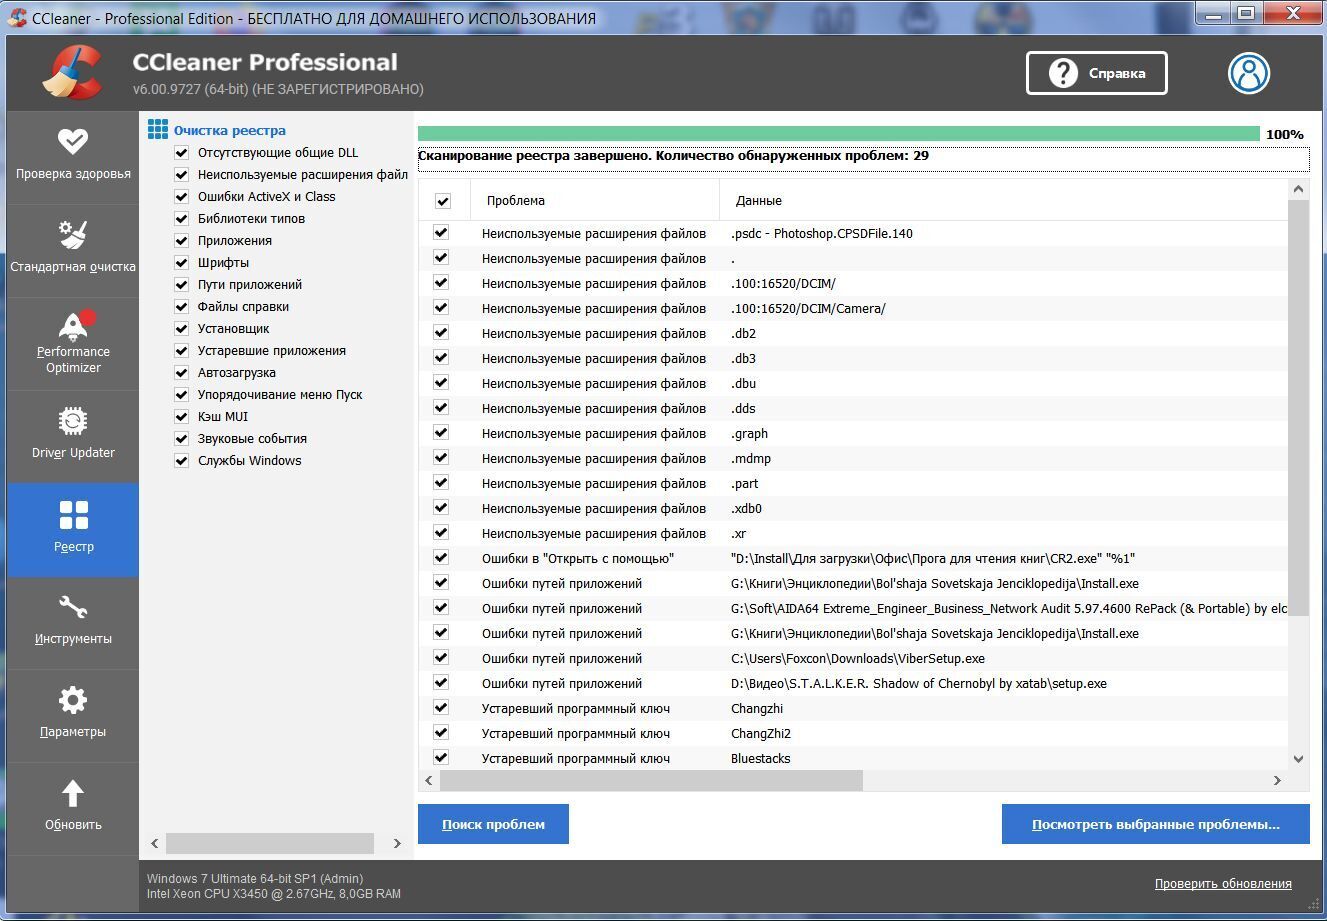Toggle Автозагрузка checkbox

tap(182, 373)
